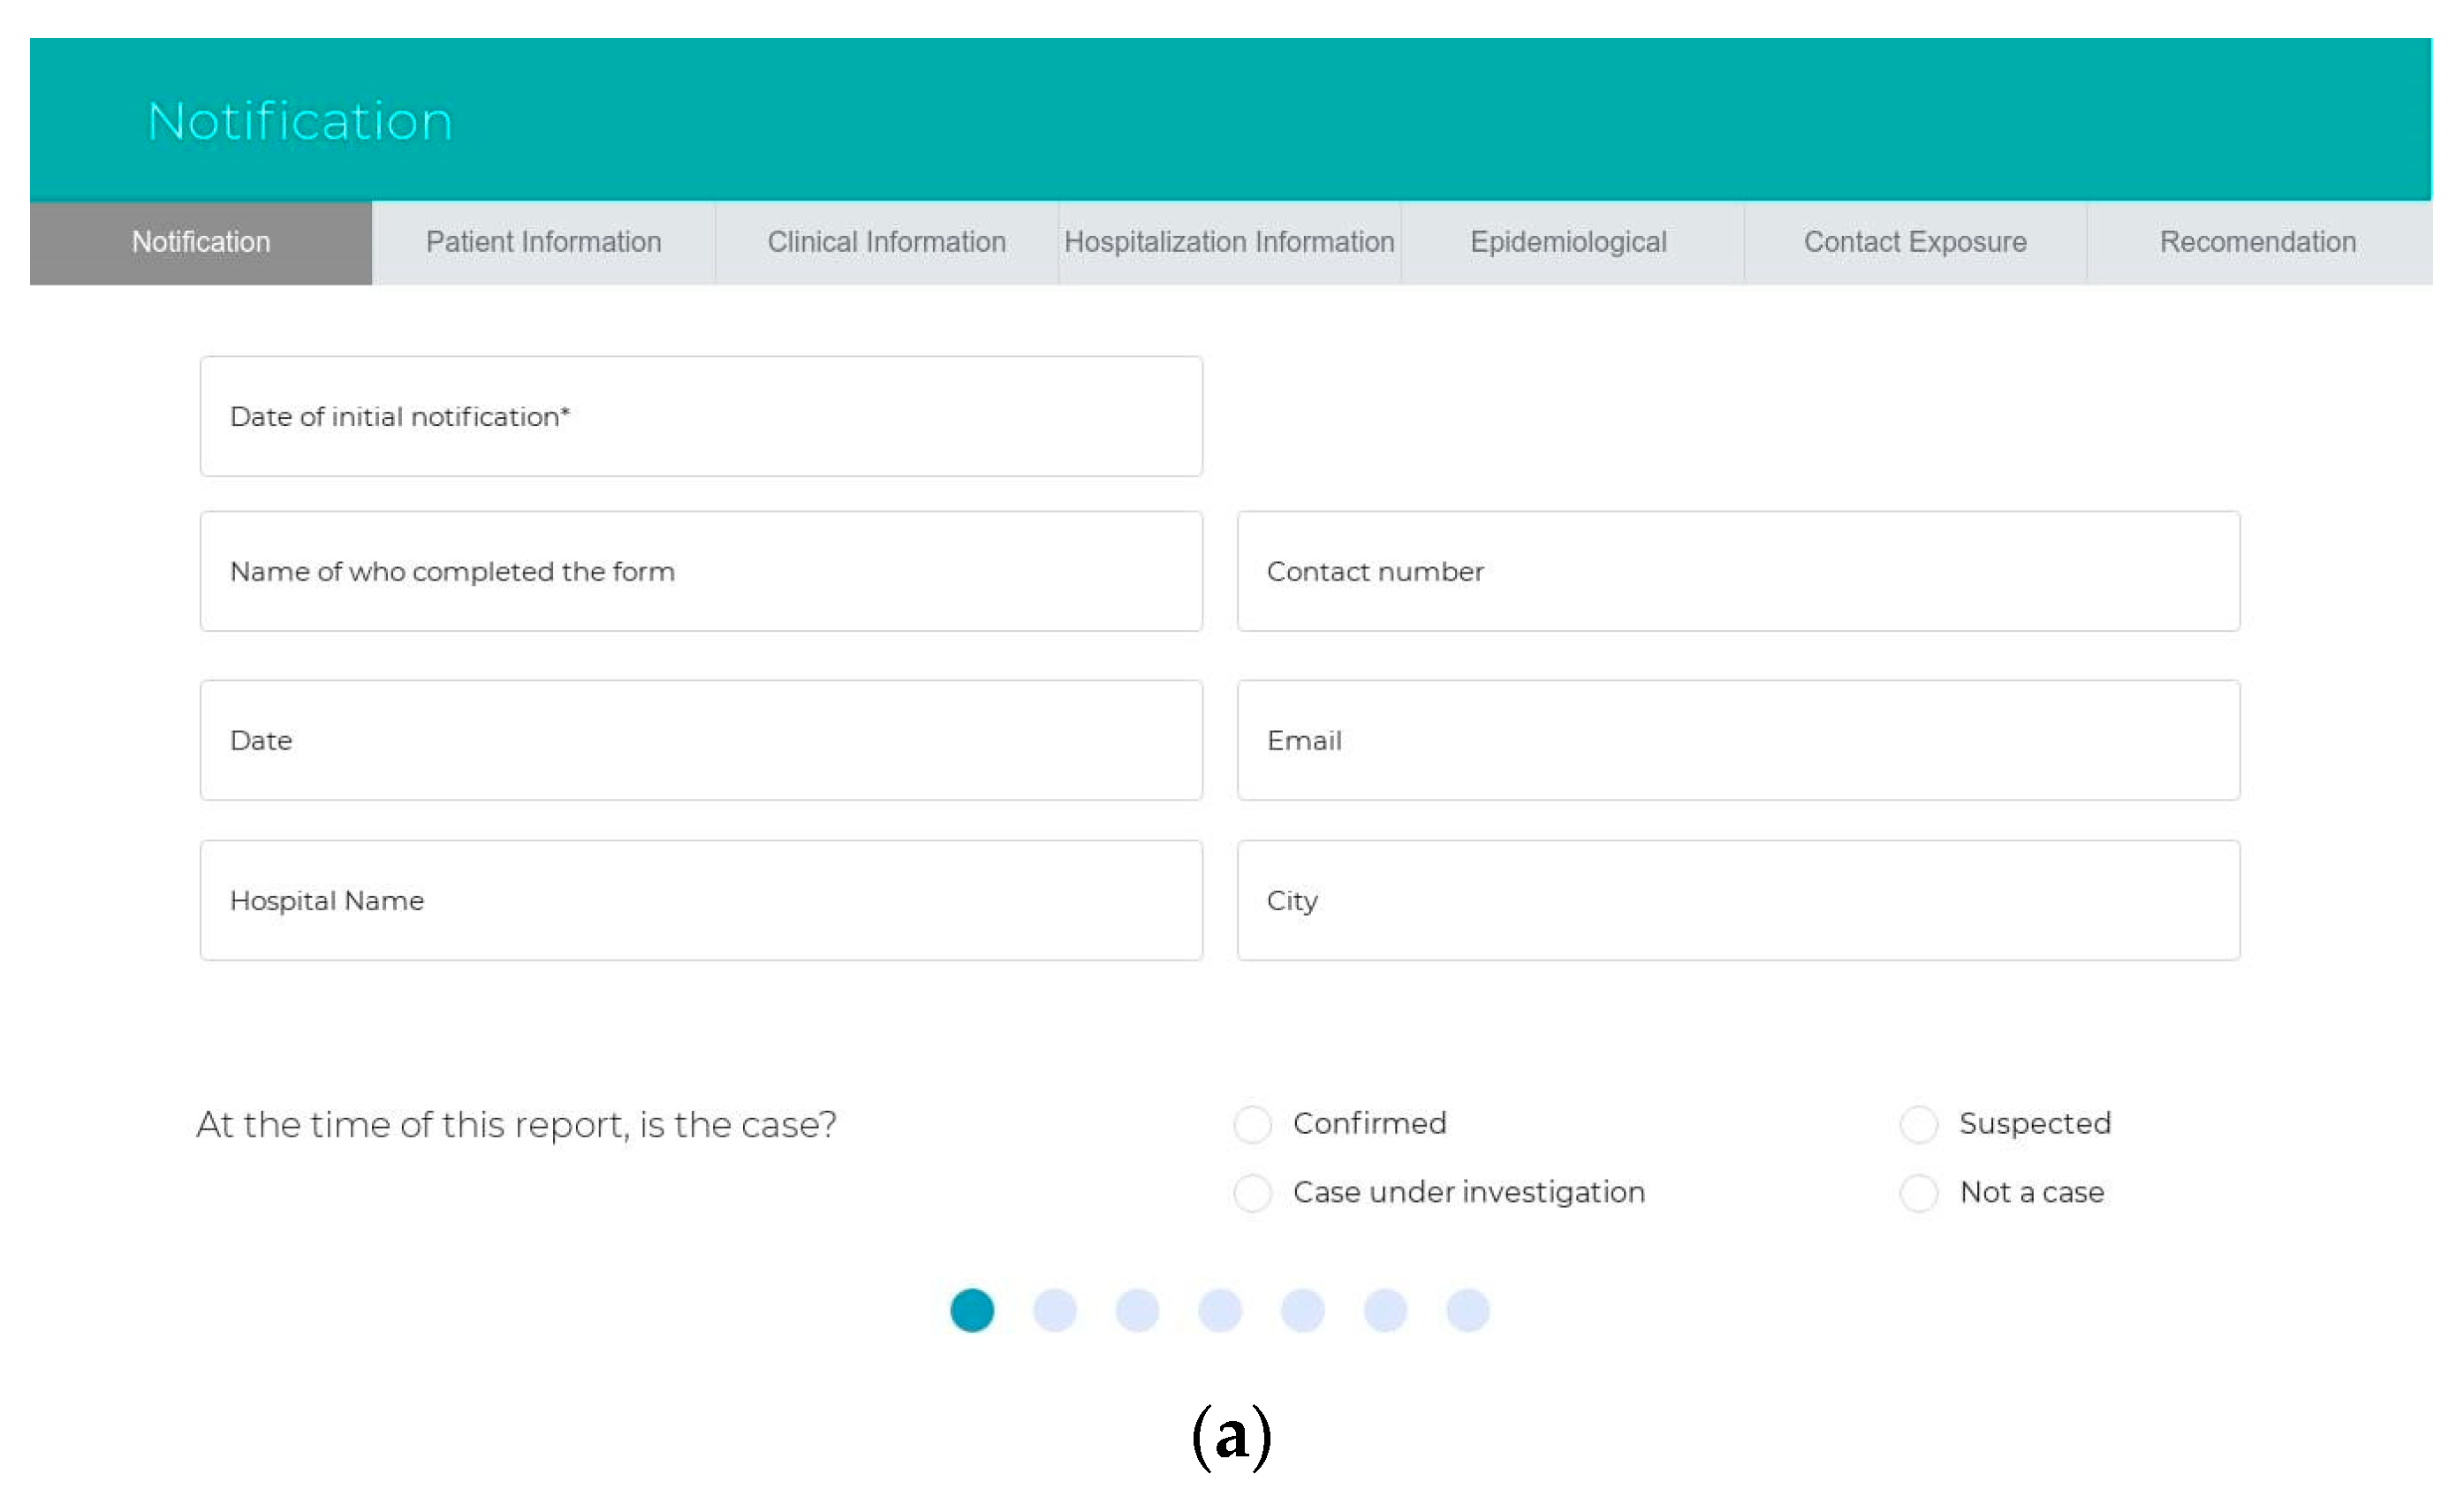The width and height of the screenshot is (2464, 1497).
Task: Click the Name of who completed the form field
Action: (x=700, y=571)
